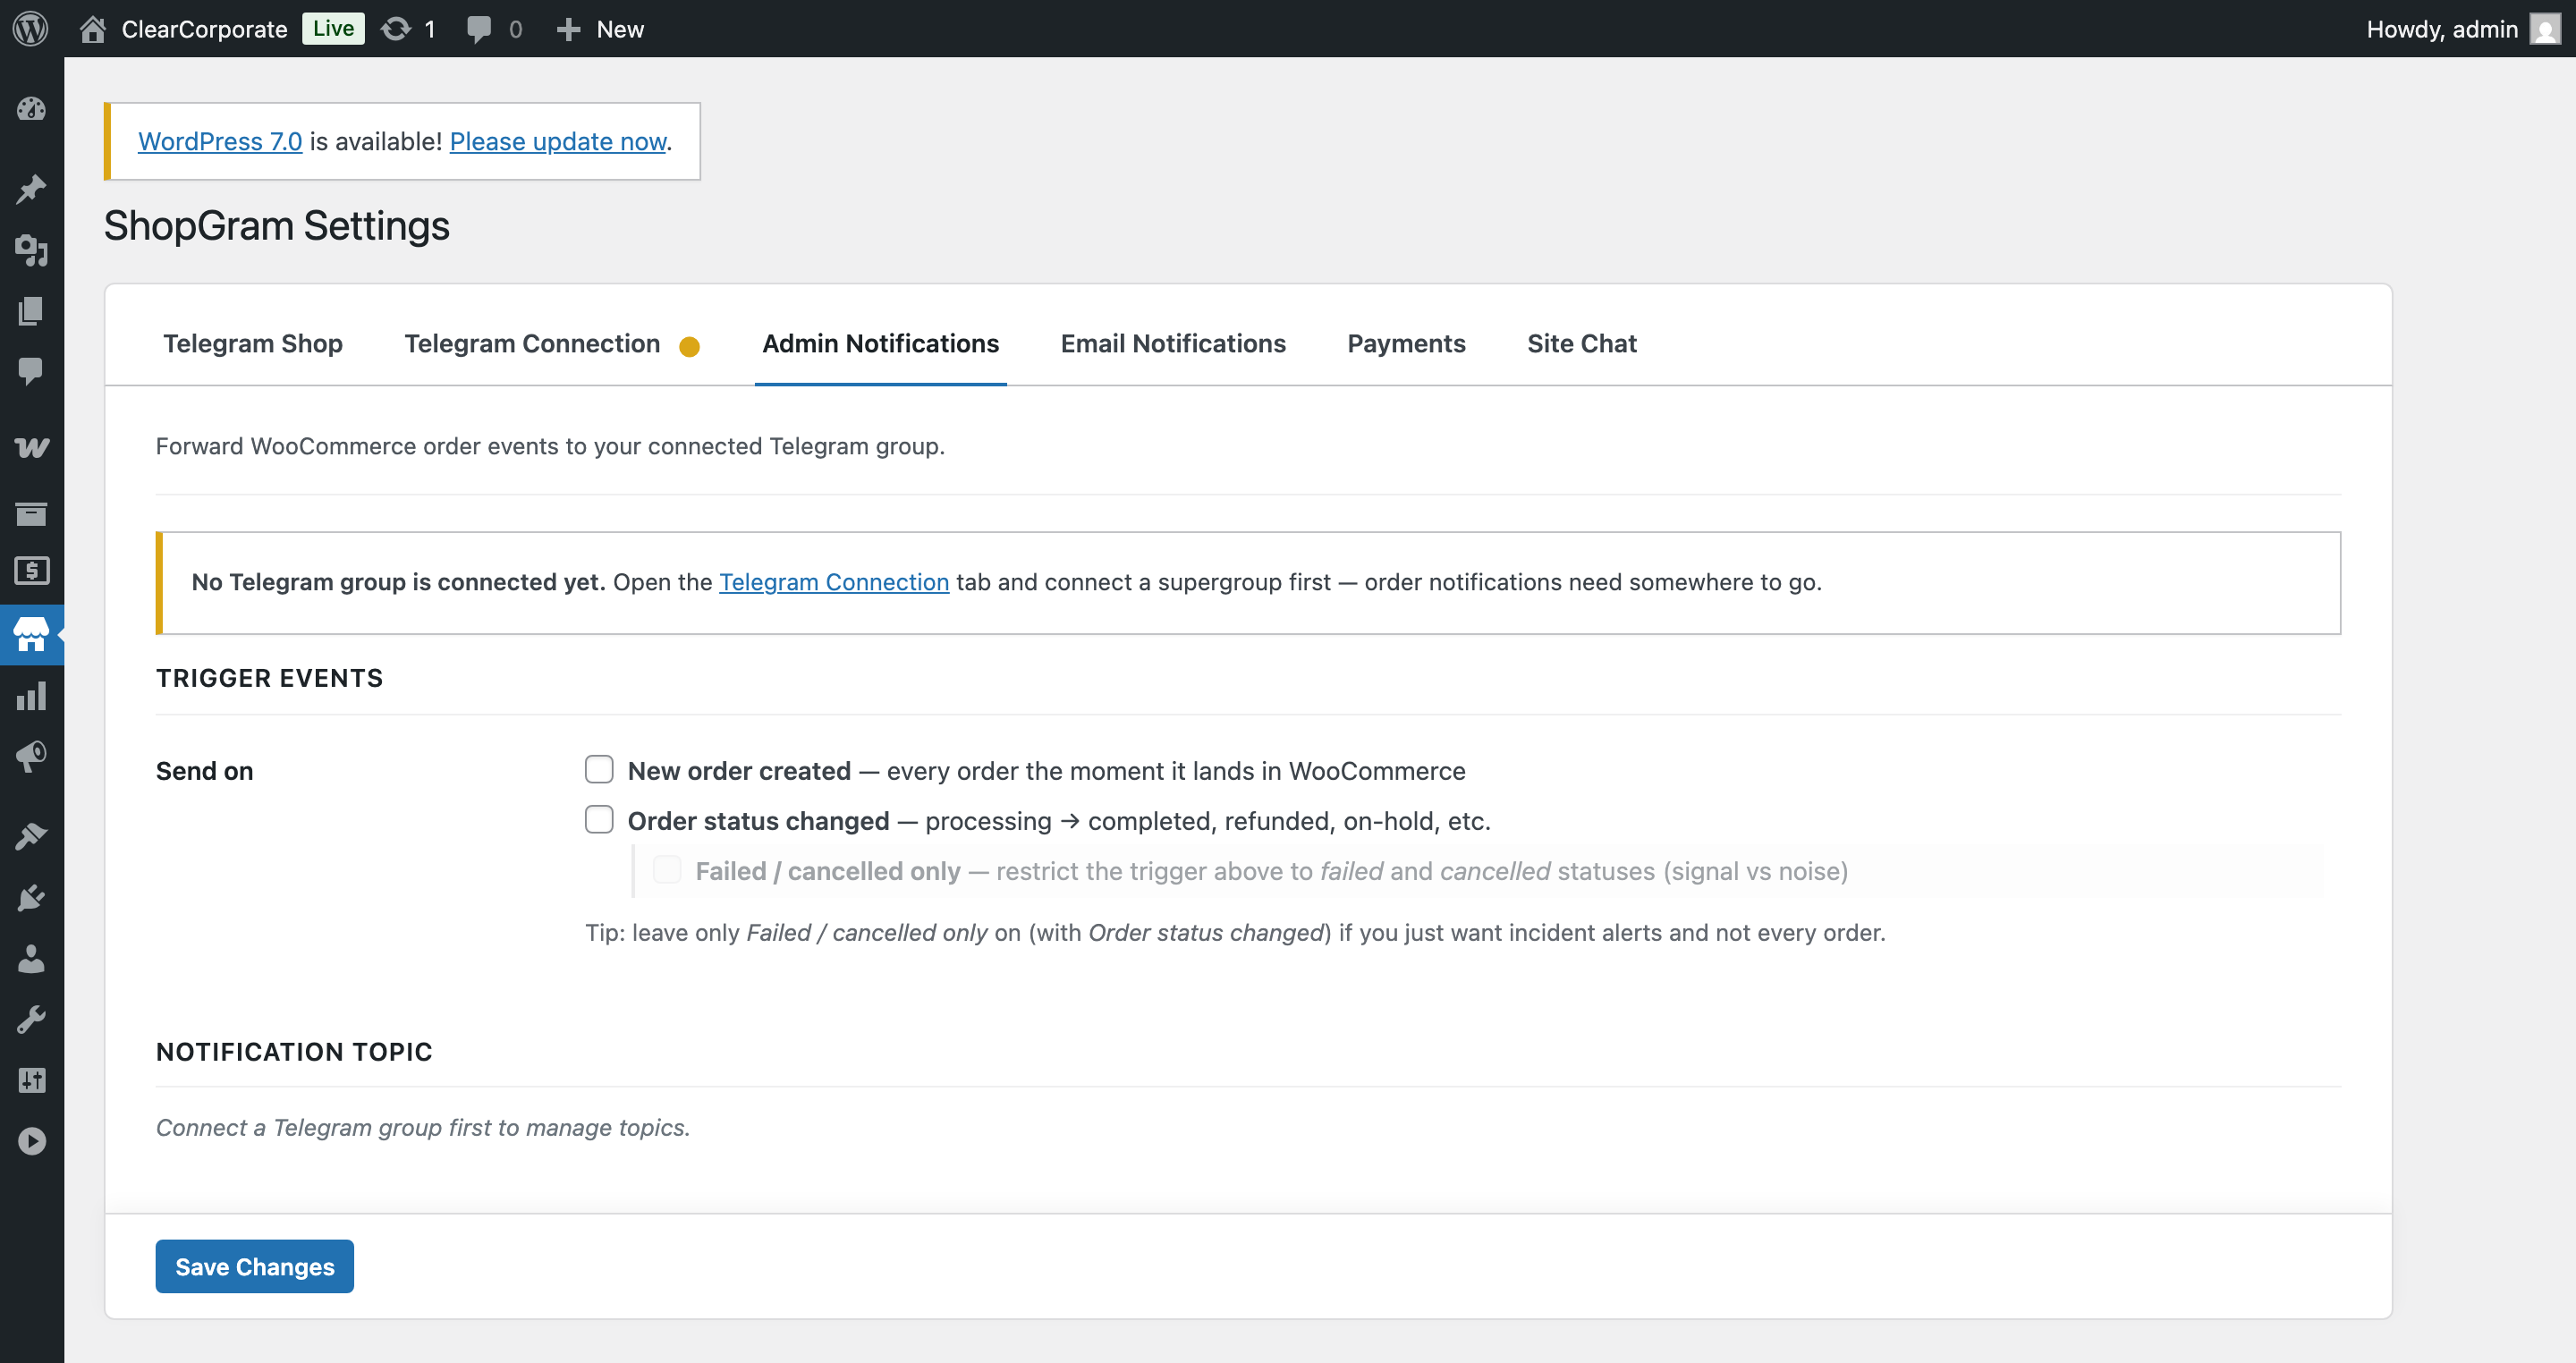Screen dimensions: 2576x1363
Task: Visit site via ClearCorporate home icon
Action: 93,29
